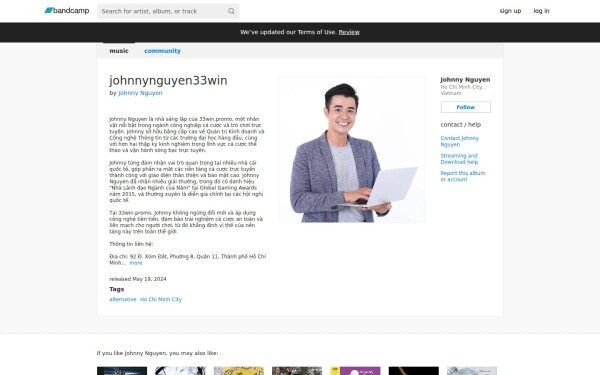Expand description with the more link

pos(136,263)
